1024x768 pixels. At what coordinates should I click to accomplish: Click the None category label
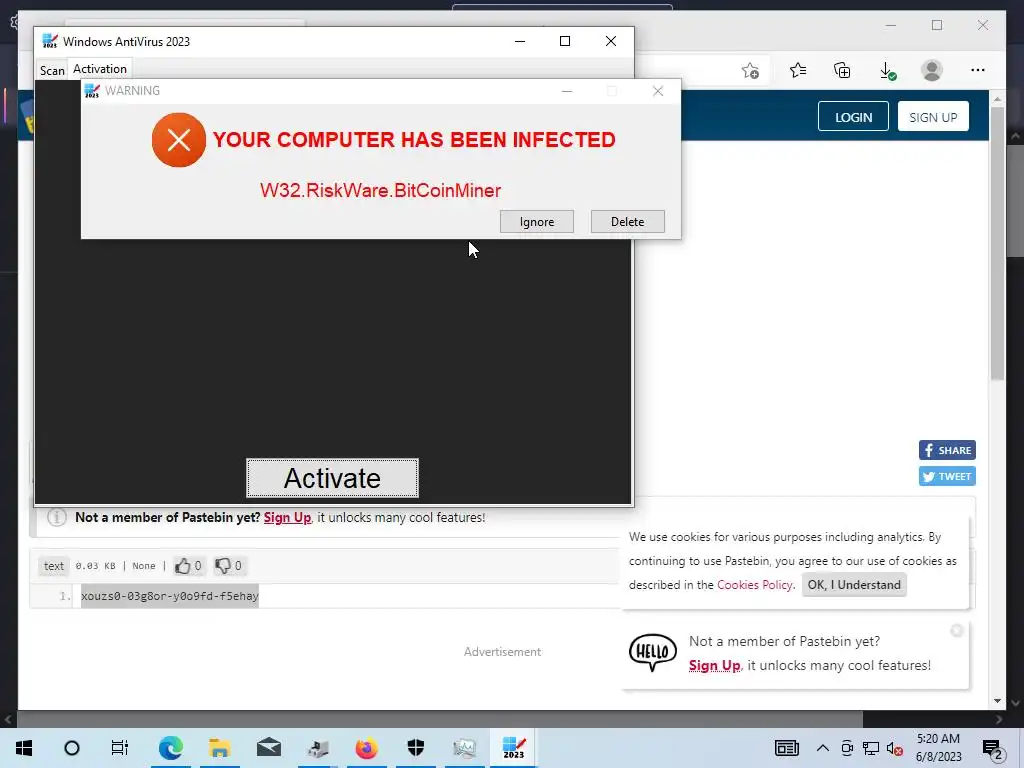(x=144, y=566)
